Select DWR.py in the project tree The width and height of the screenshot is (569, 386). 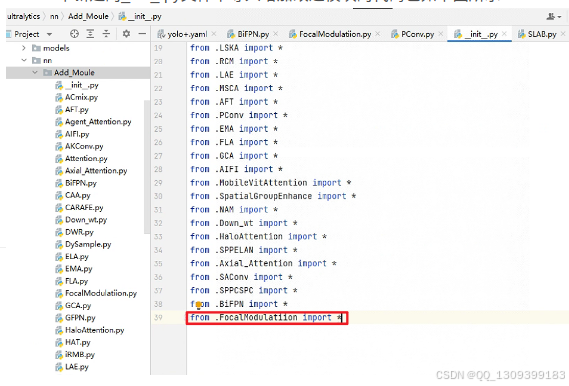pos(74,232)
